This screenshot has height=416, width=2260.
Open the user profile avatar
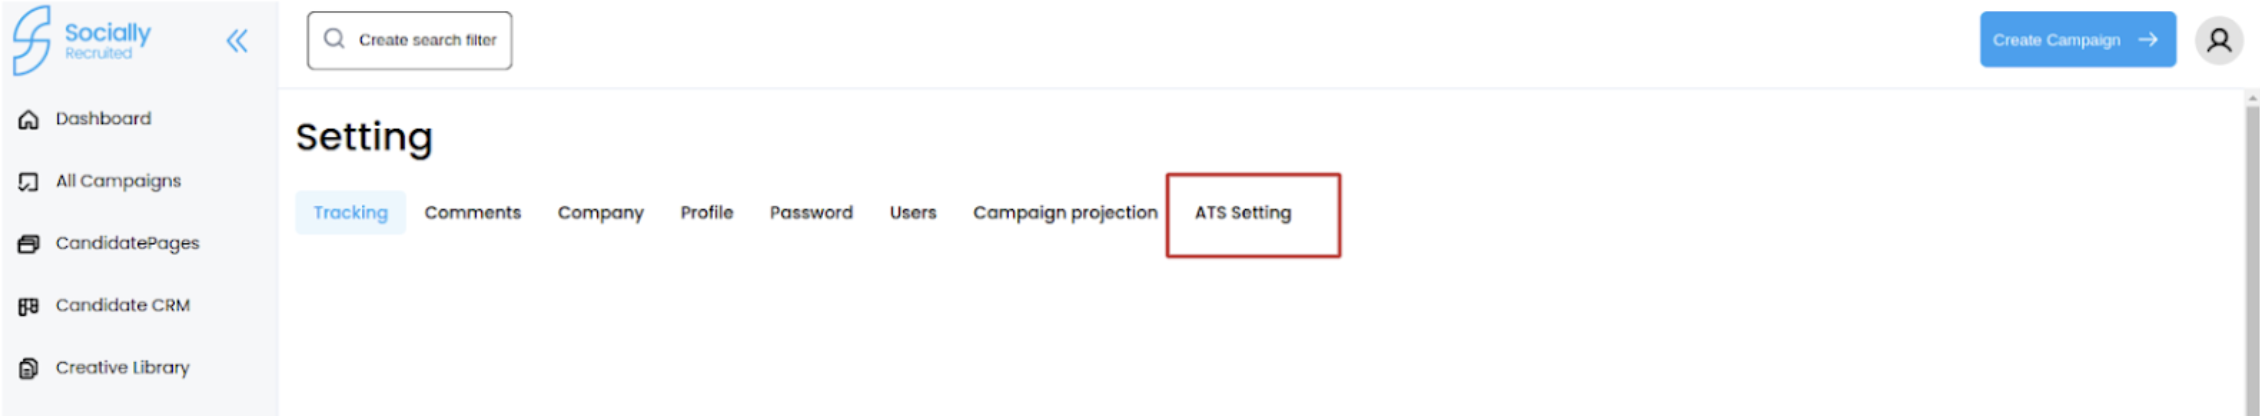(x=2219, y=40)
